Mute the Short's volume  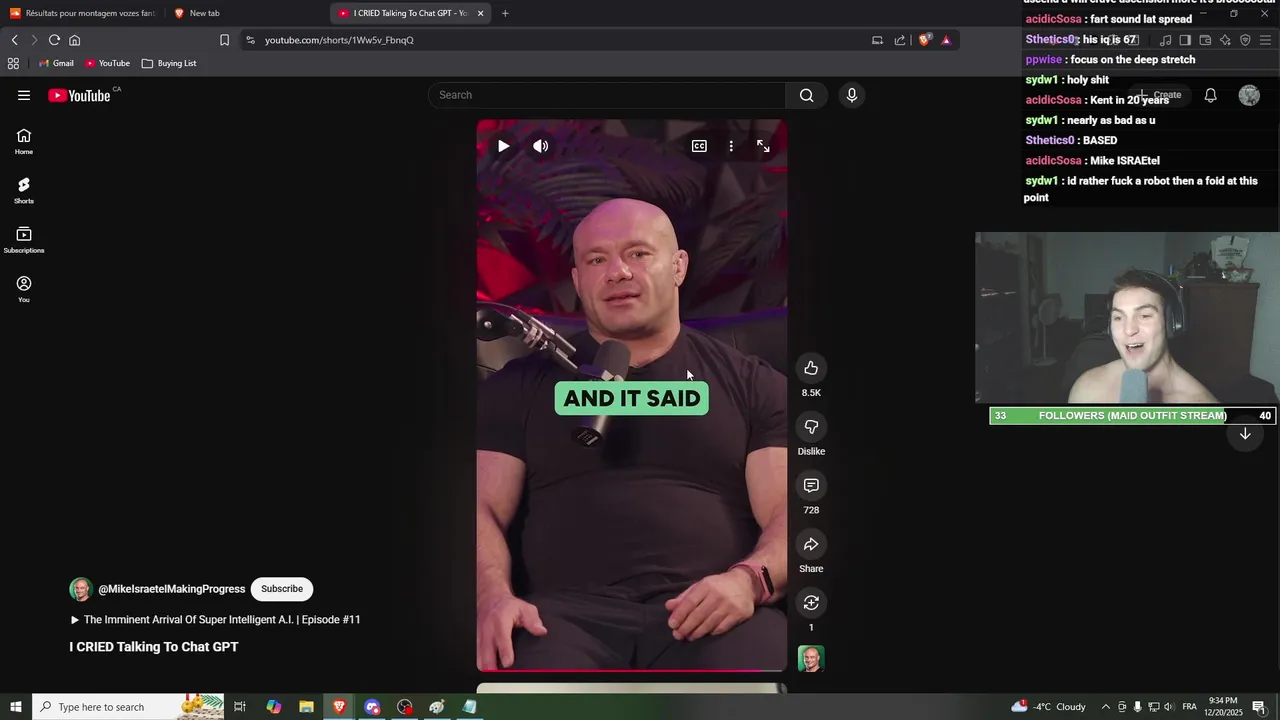[541, 146]
